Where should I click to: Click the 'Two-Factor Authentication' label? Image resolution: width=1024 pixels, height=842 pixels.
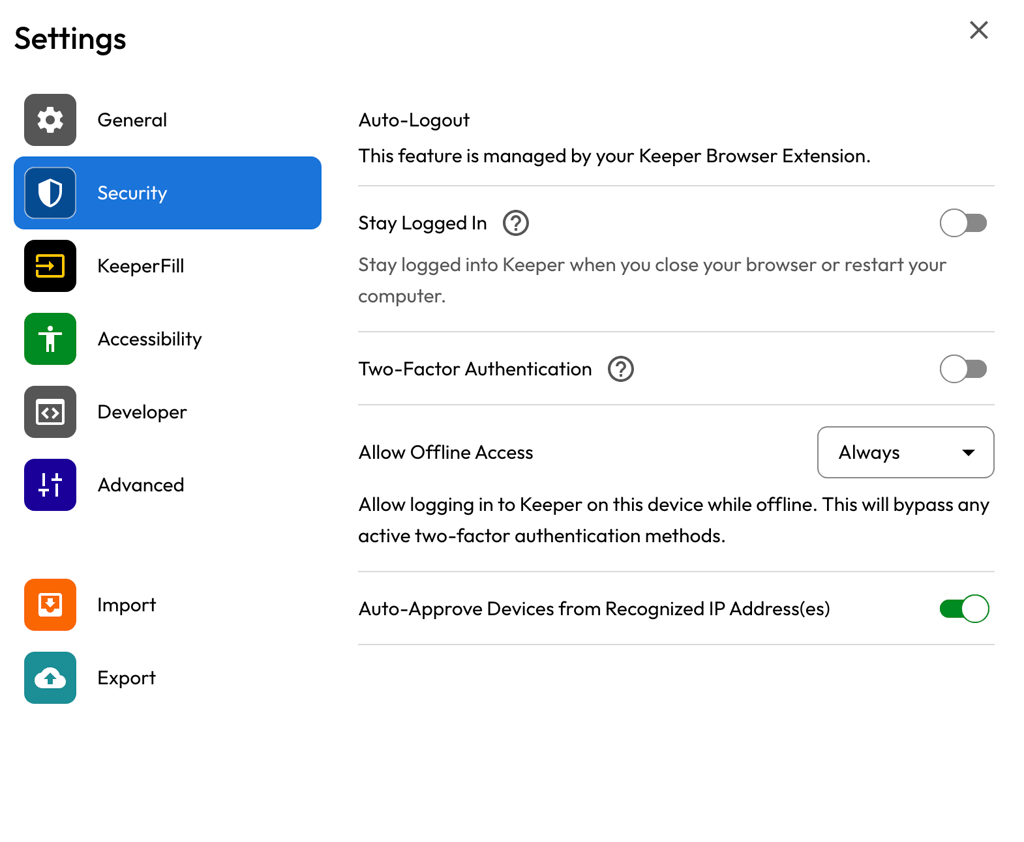point(475,369)
